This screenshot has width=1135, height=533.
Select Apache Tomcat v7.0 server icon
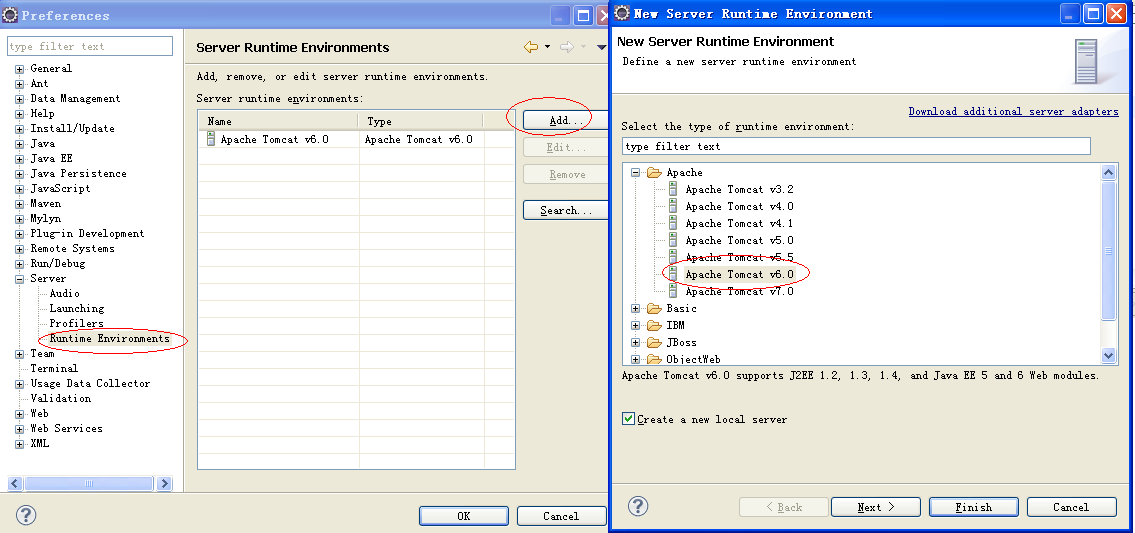(673, 291)
